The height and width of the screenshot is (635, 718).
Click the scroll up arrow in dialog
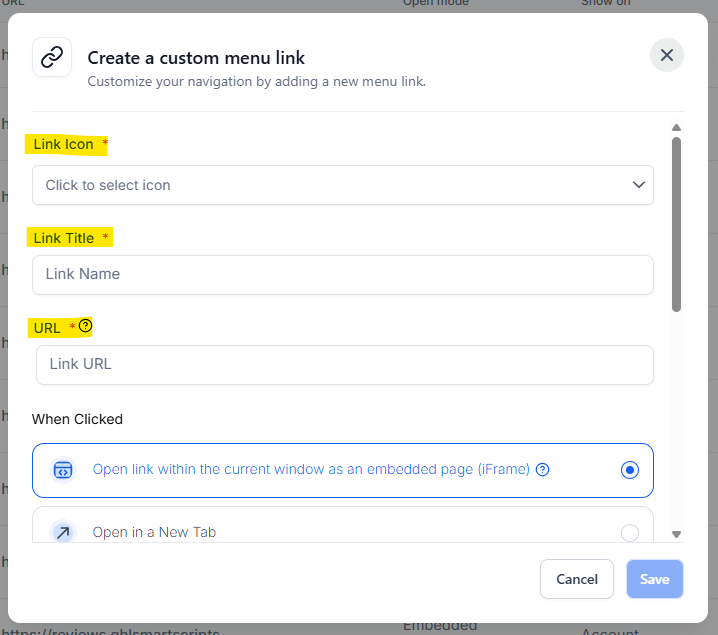676,127
